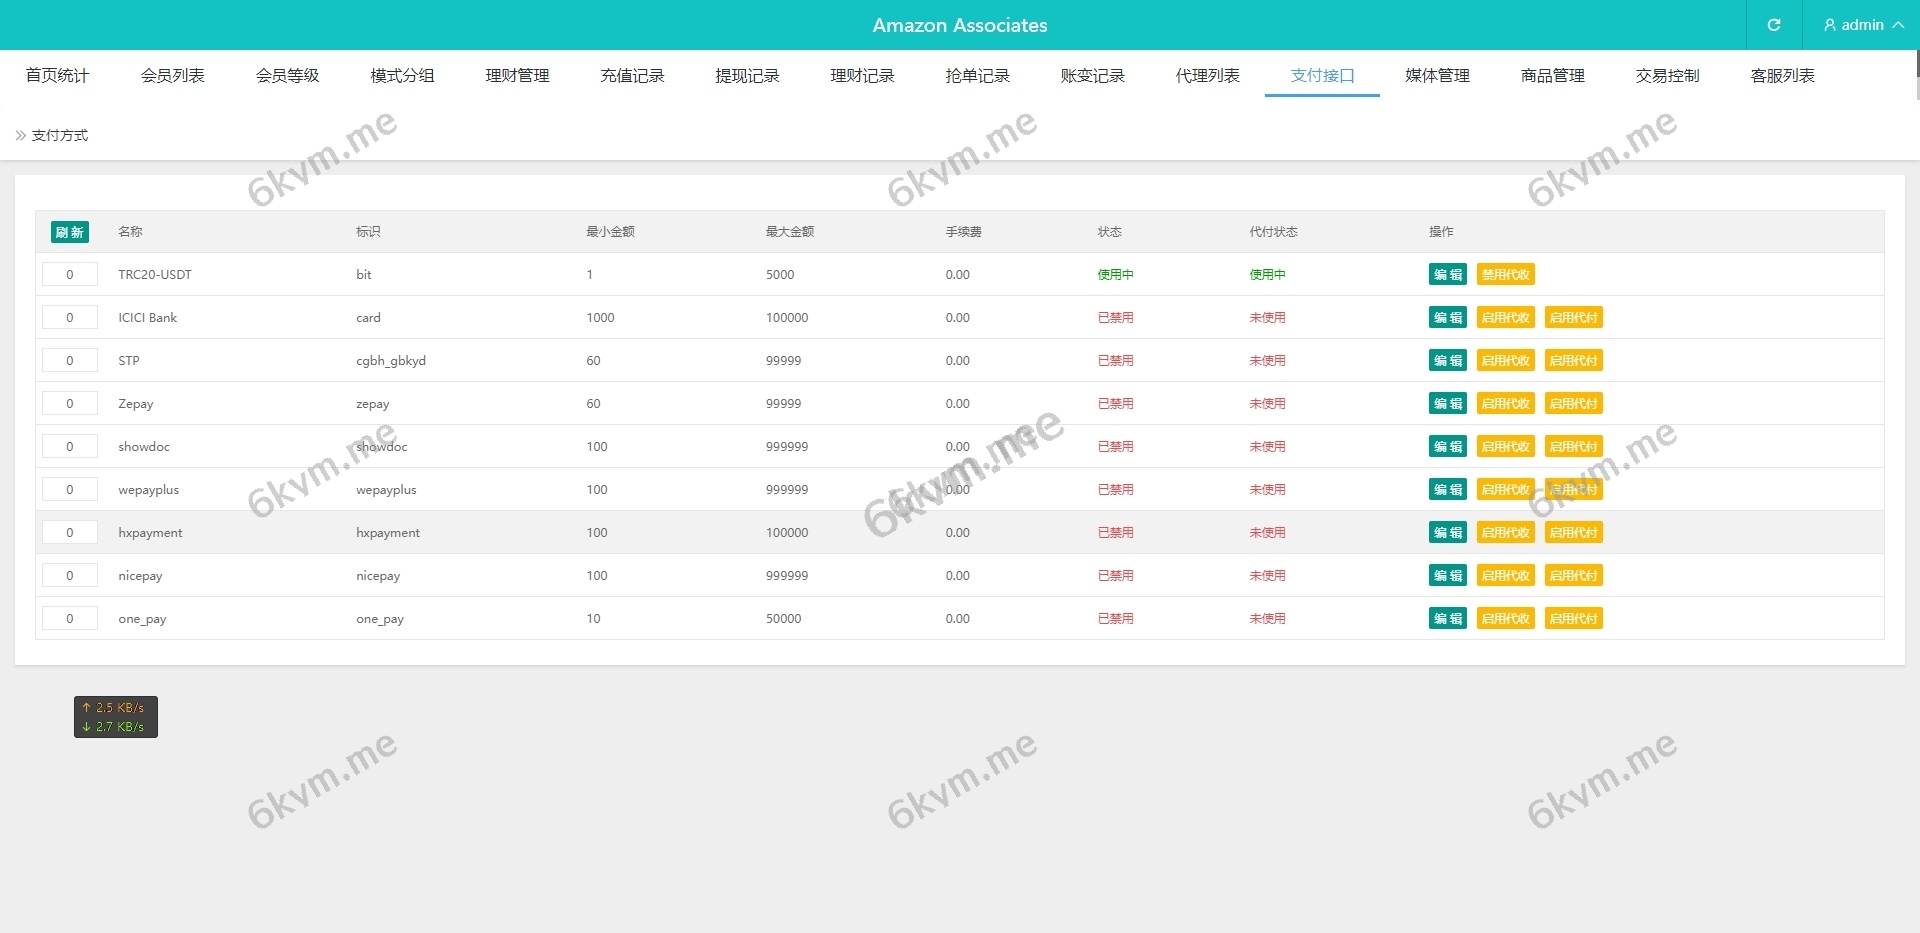The width and height of the screenshot is (1920, 933).
Task: Select the 客服列表 tab
Action: pyautogui.click(x=1782, y=76)
